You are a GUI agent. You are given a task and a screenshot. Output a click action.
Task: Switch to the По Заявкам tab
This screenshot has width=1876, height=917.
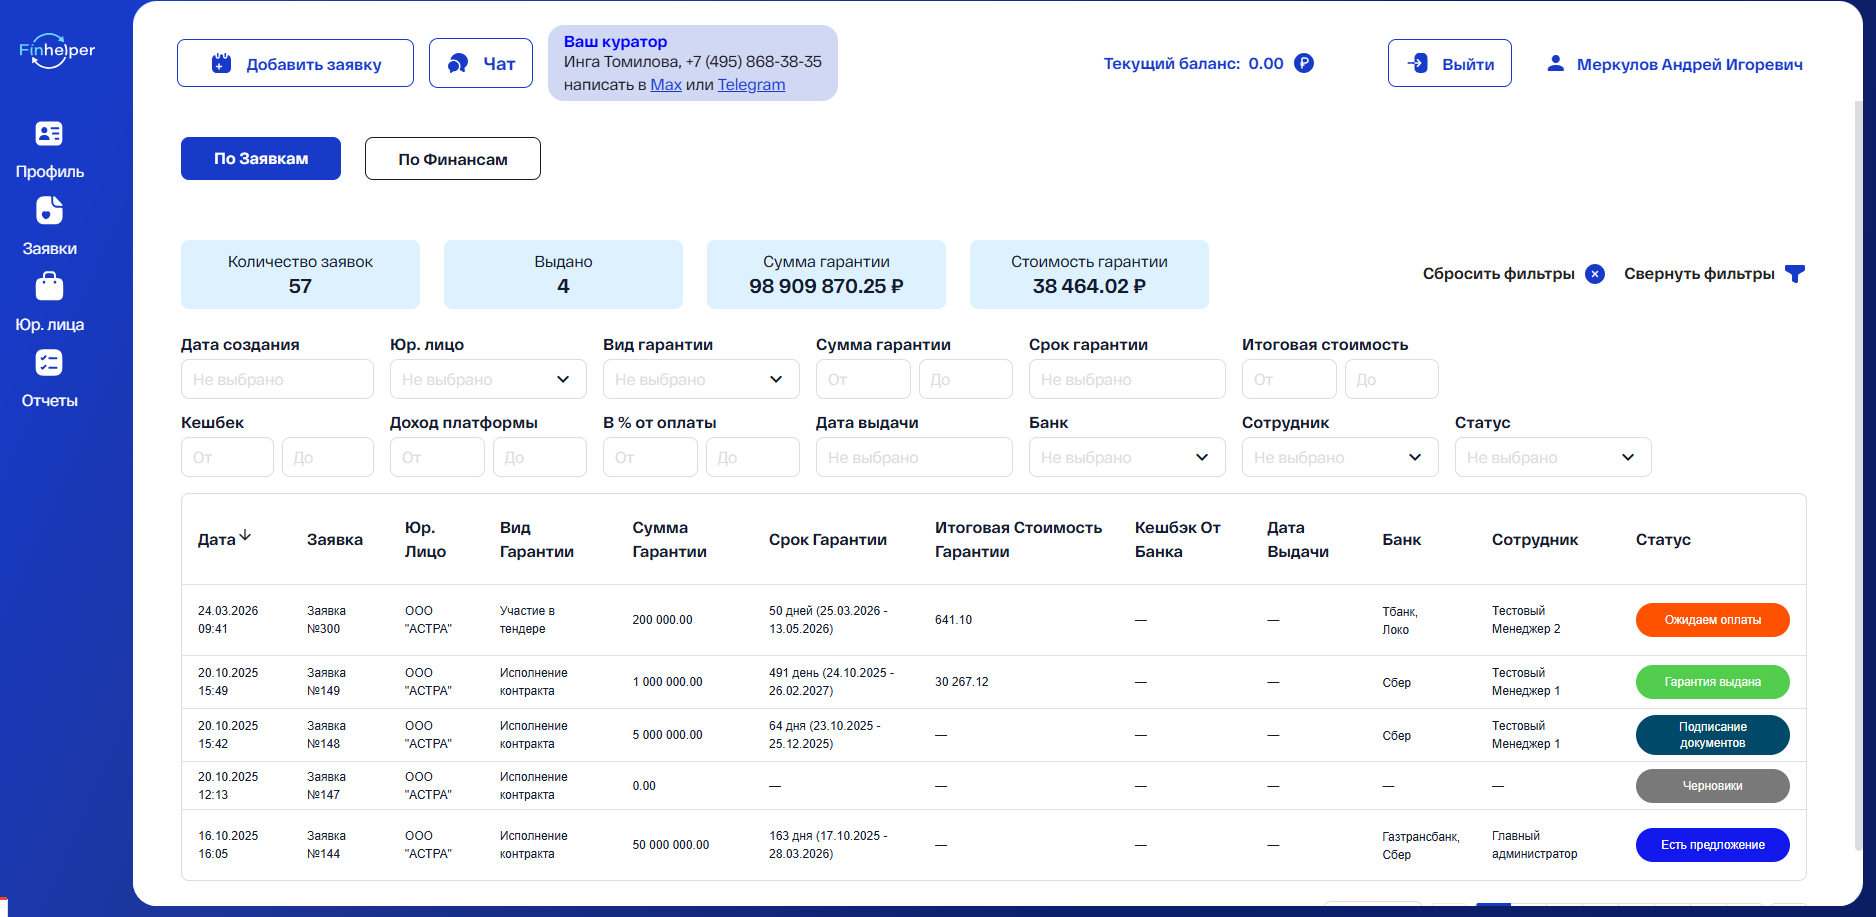[x=261, y=158]
